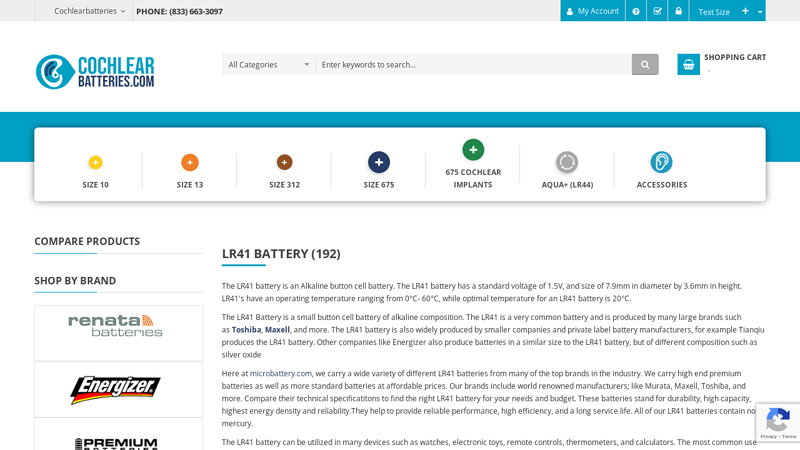The image size is (800, 450).
Task: Click the Renata batteries brand logo
Action: [x=118, y=326]
